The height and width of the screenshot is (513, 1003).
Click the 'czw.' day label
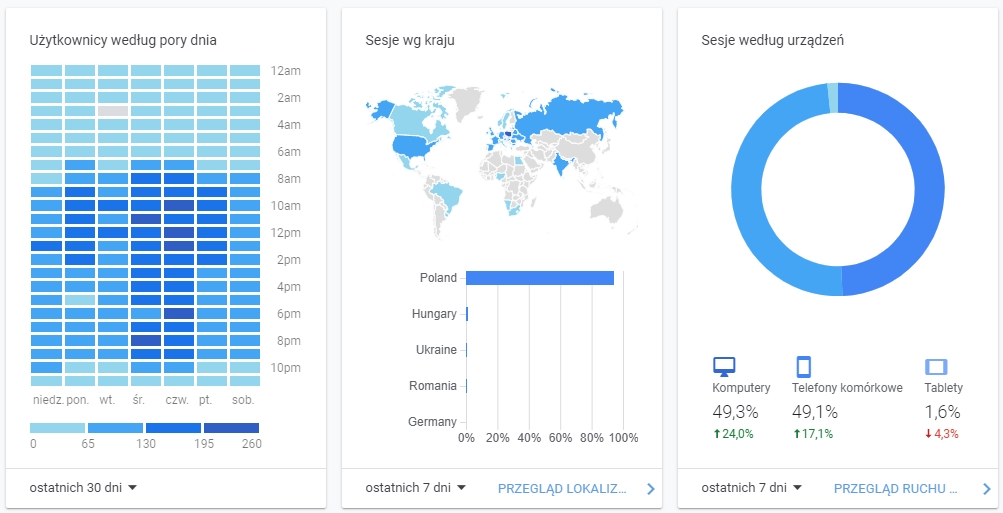tap(178, 400)
